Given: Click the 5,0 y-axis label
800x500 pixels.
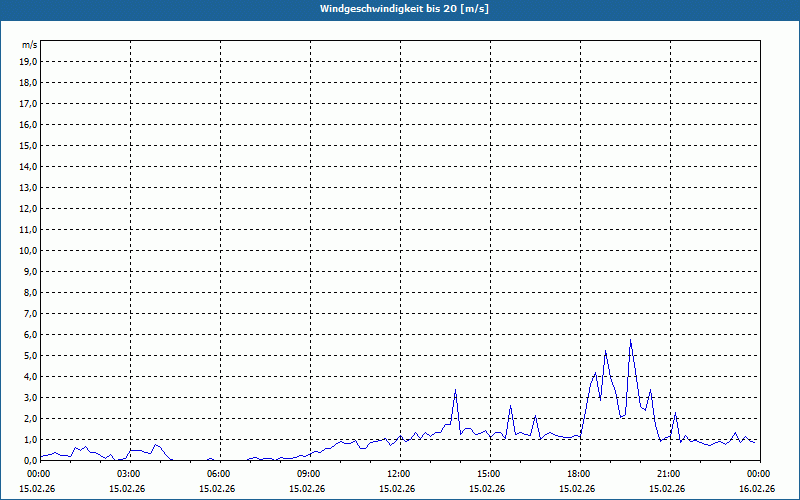Looking at the screenshot, I should point(31,356).
